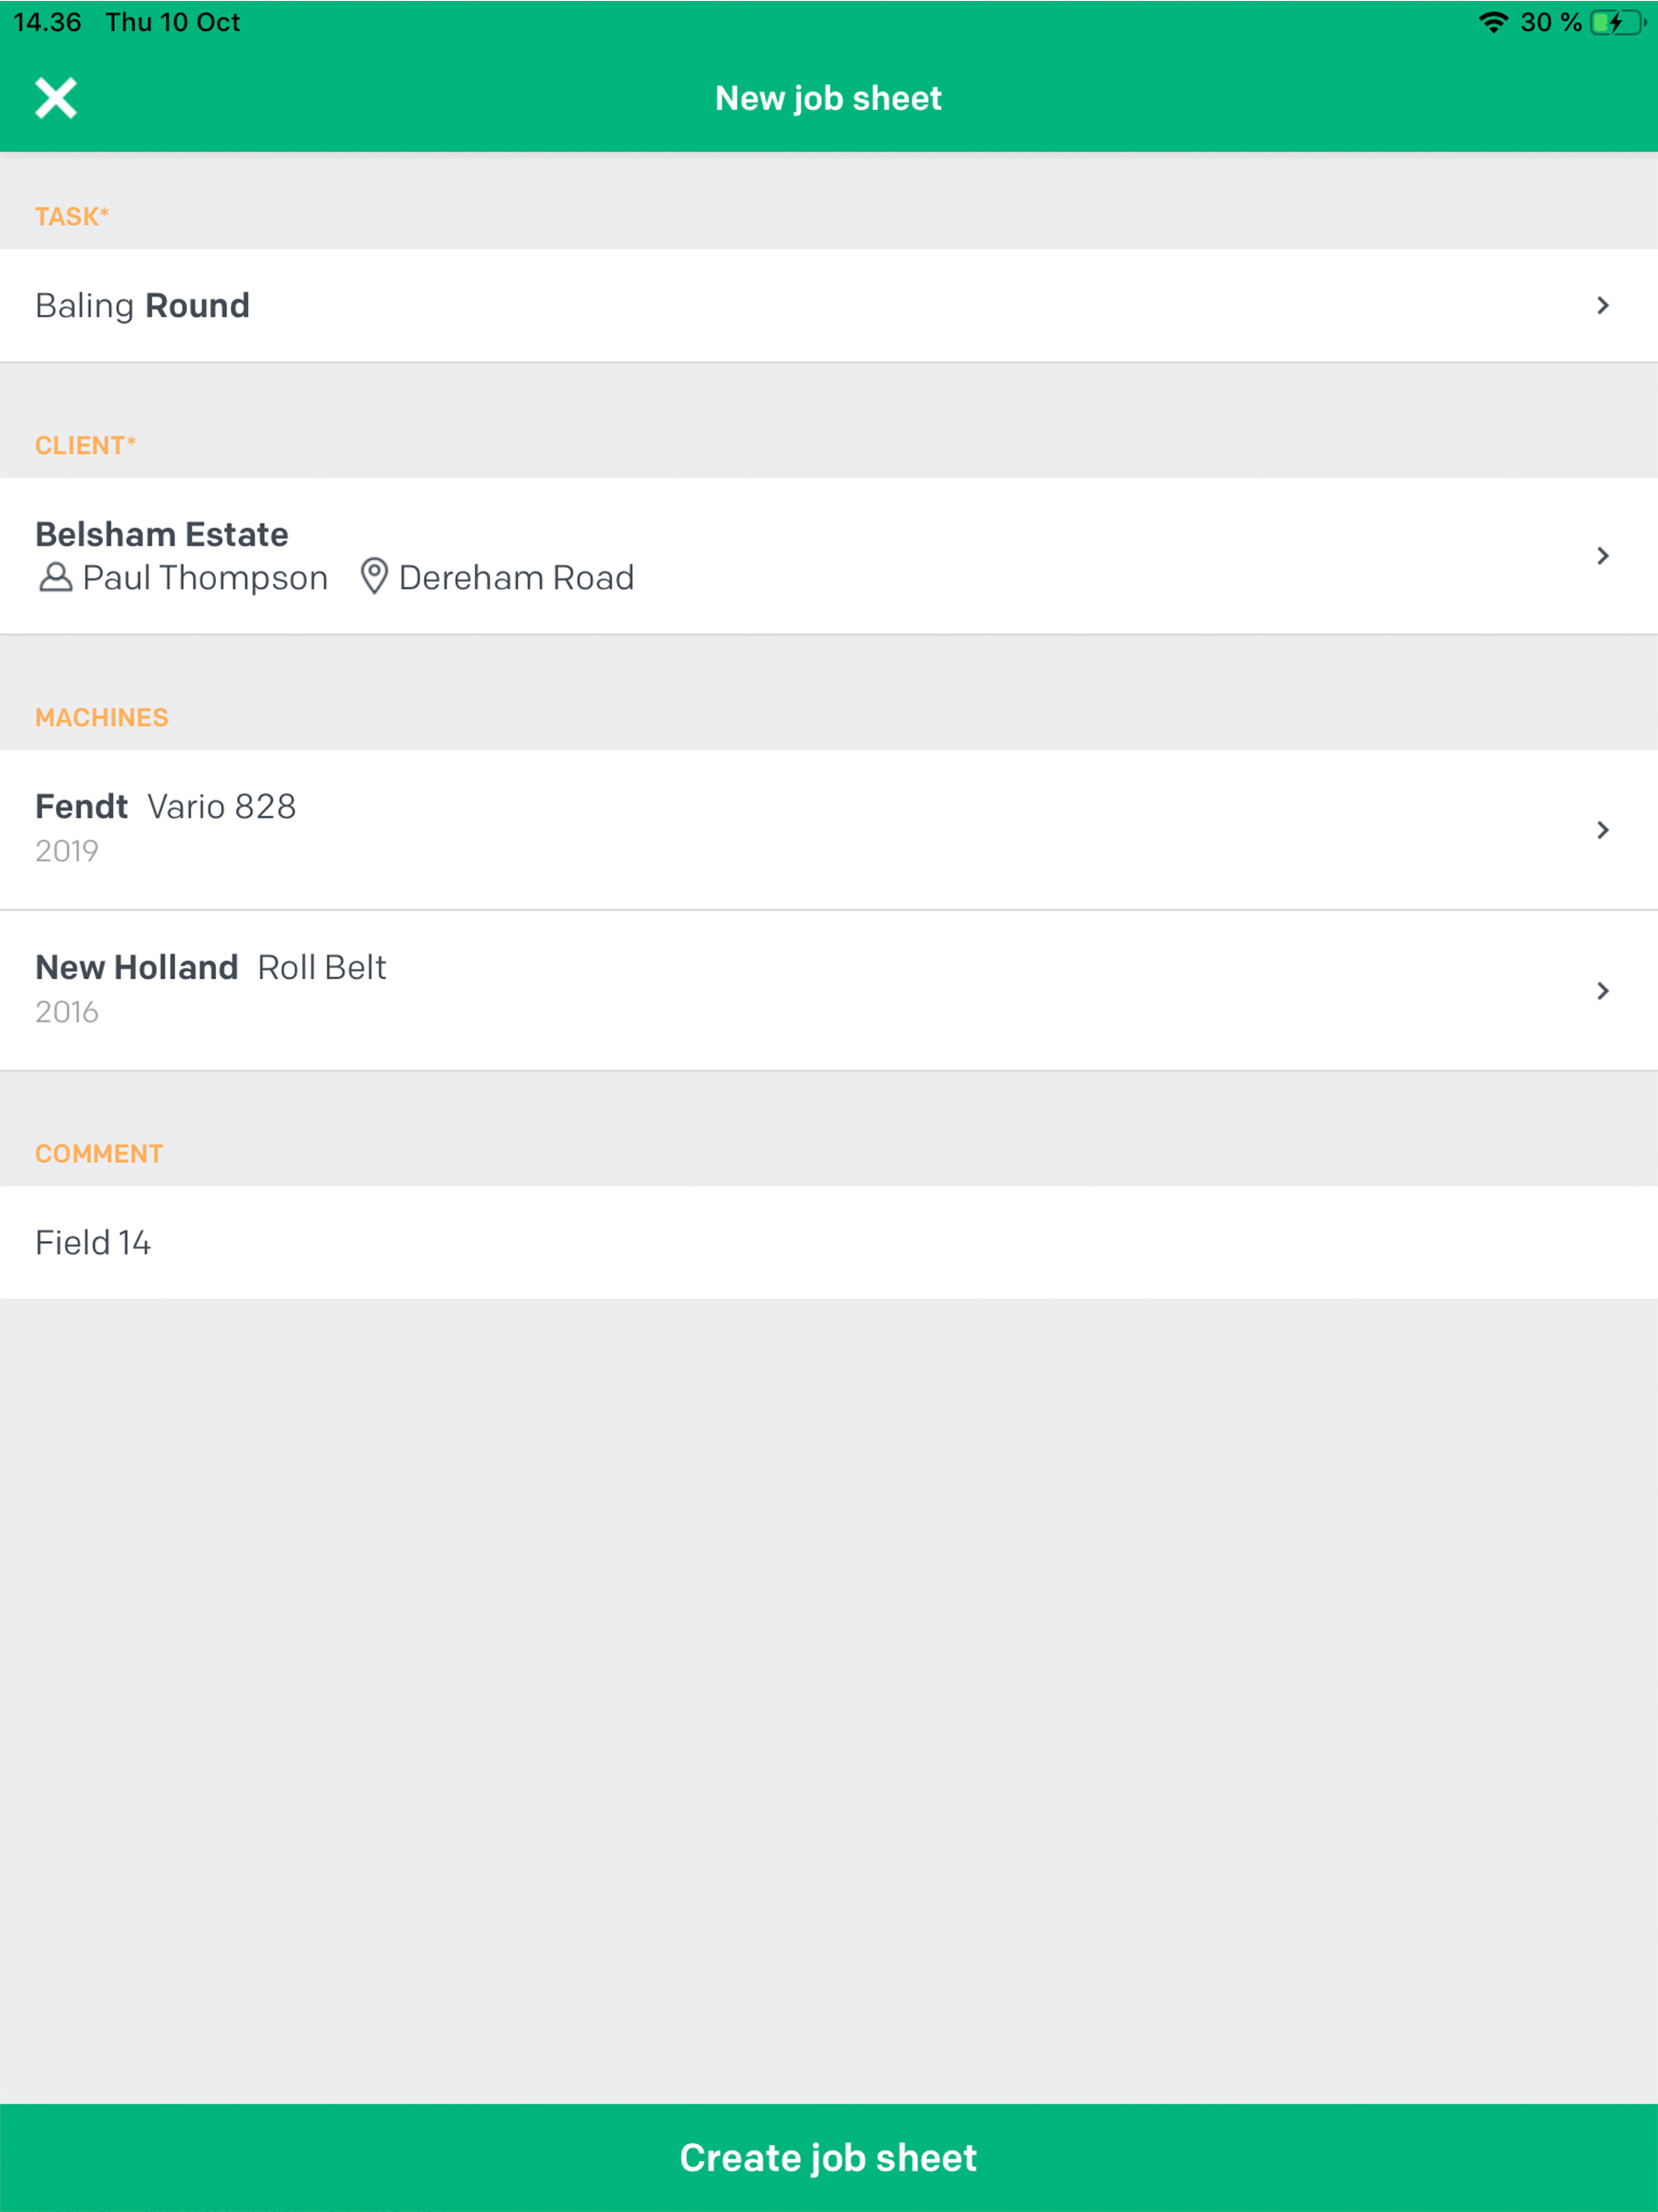Click the New job sheet title
The image size is (1658, 2212).
[x=828, y=98]
